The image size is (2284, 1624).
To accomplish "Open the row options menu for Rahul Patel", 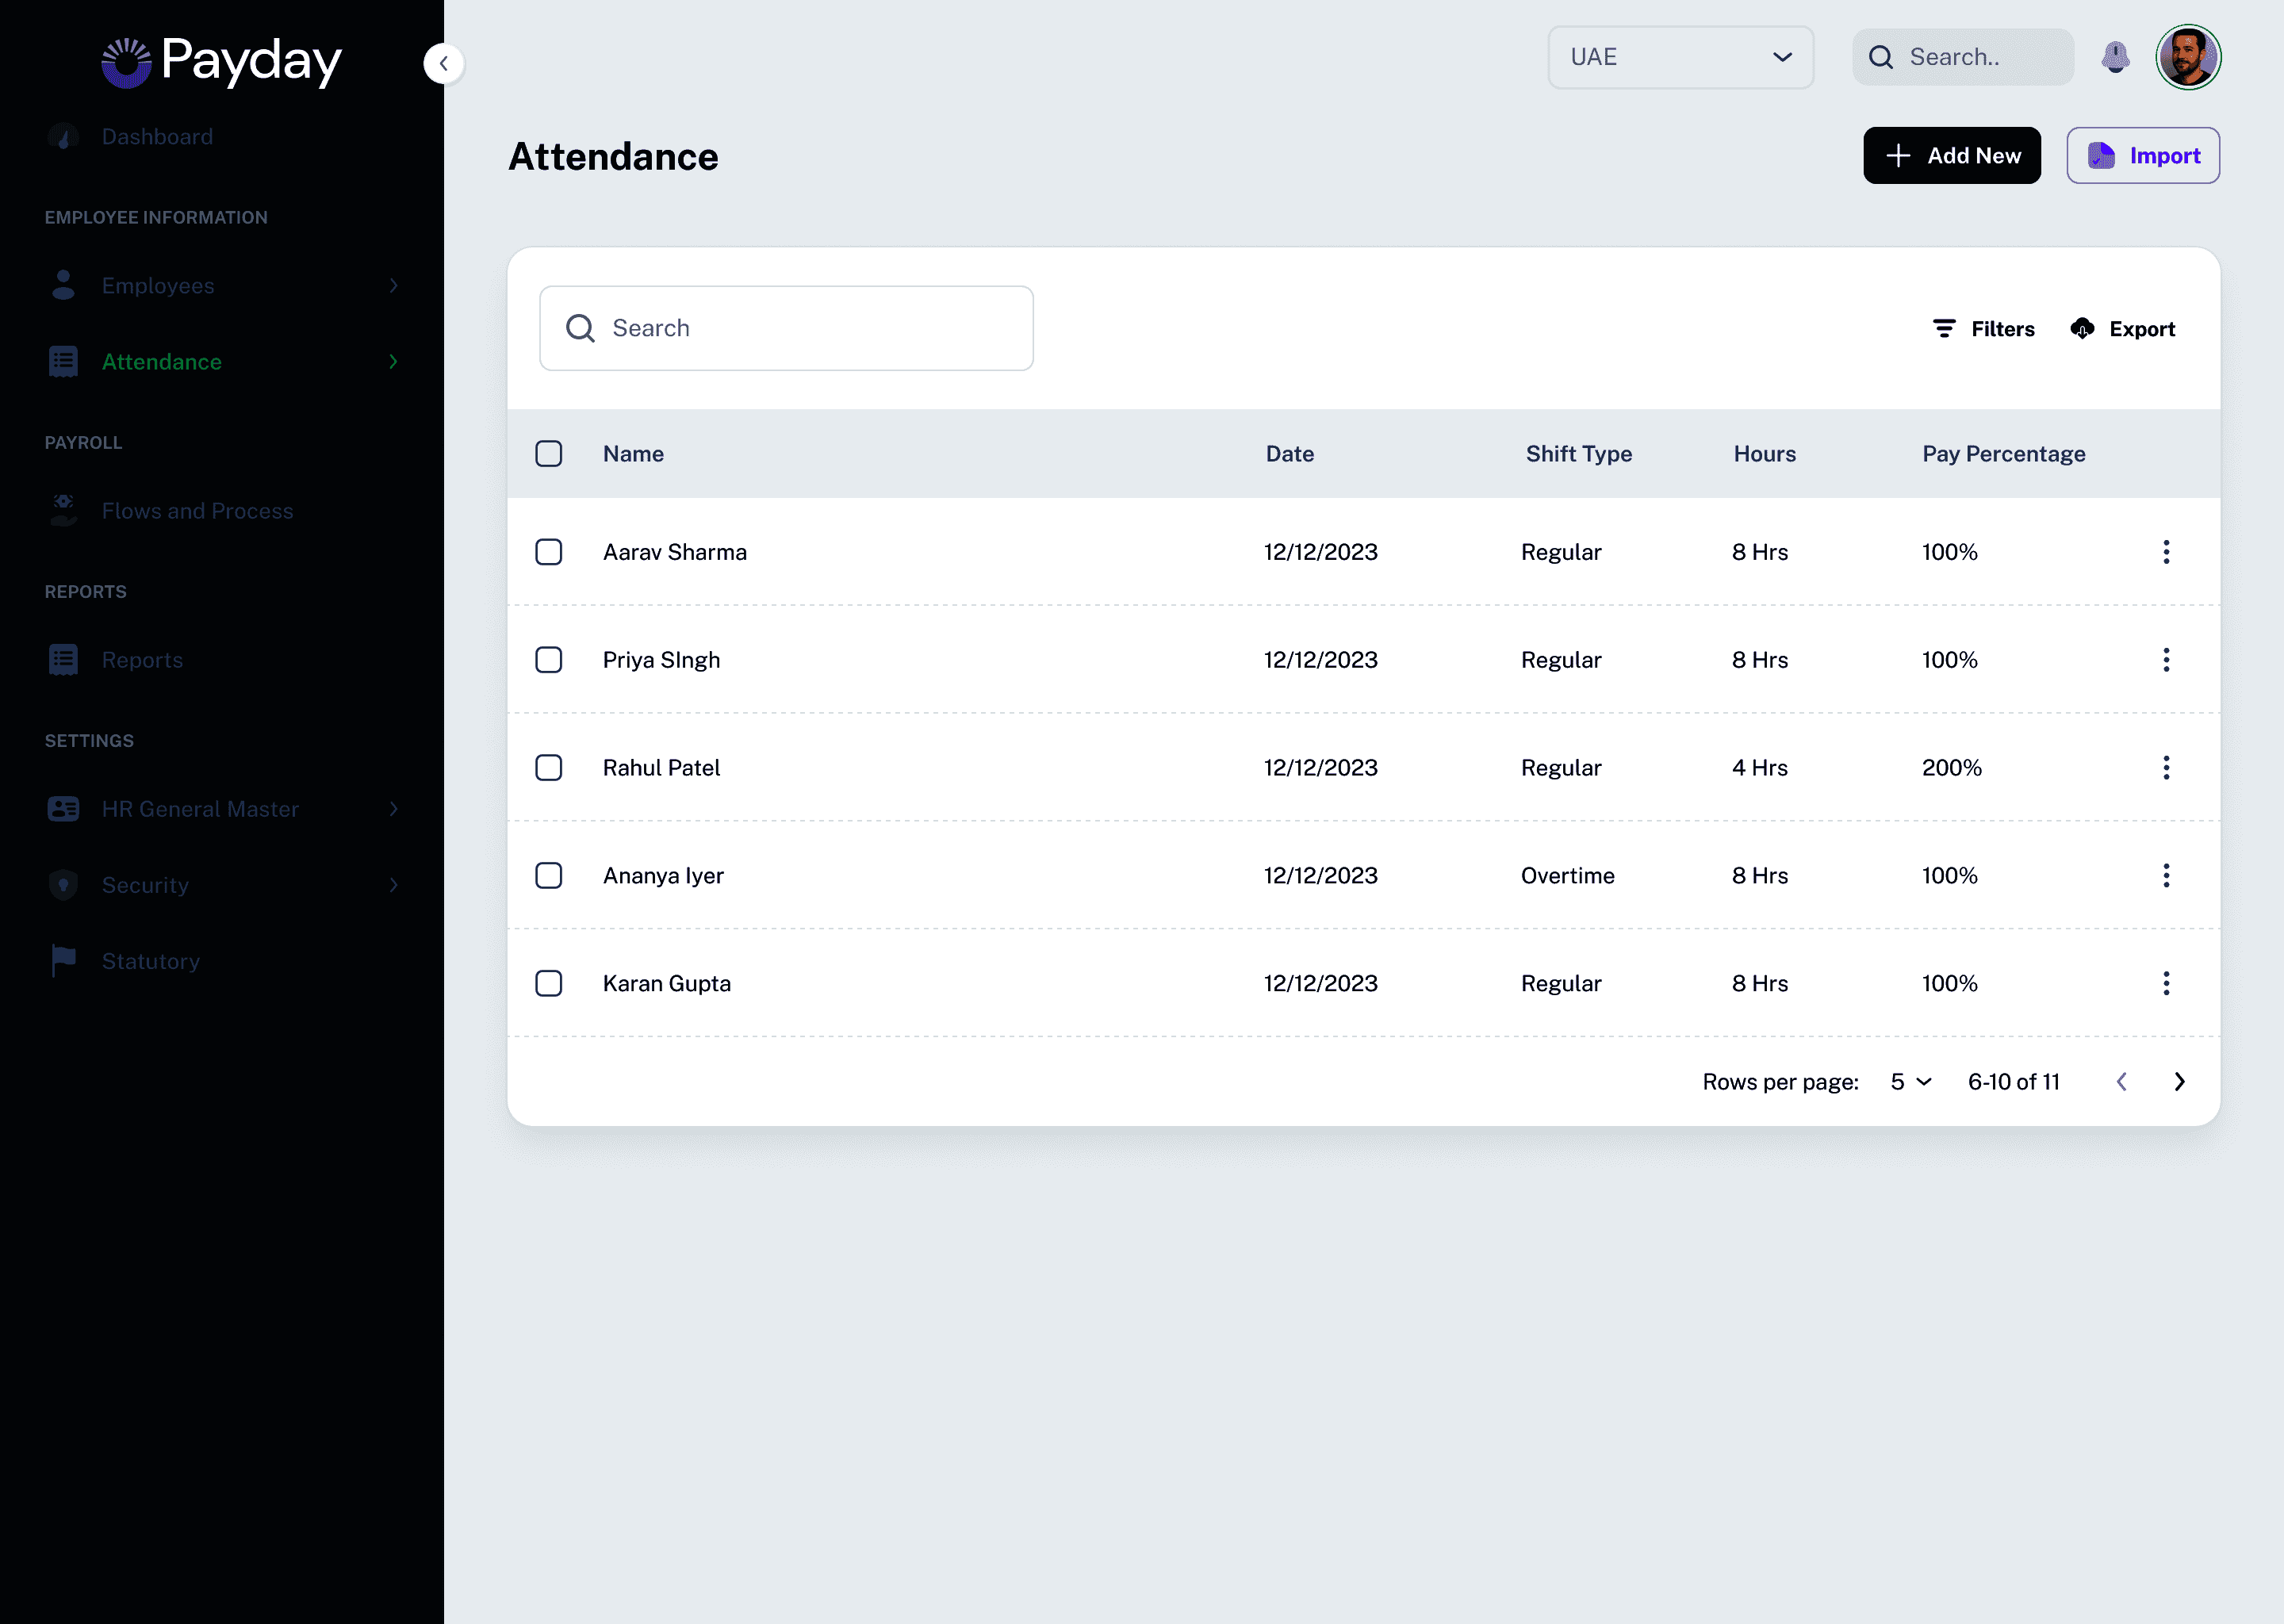I will 2166,768.
